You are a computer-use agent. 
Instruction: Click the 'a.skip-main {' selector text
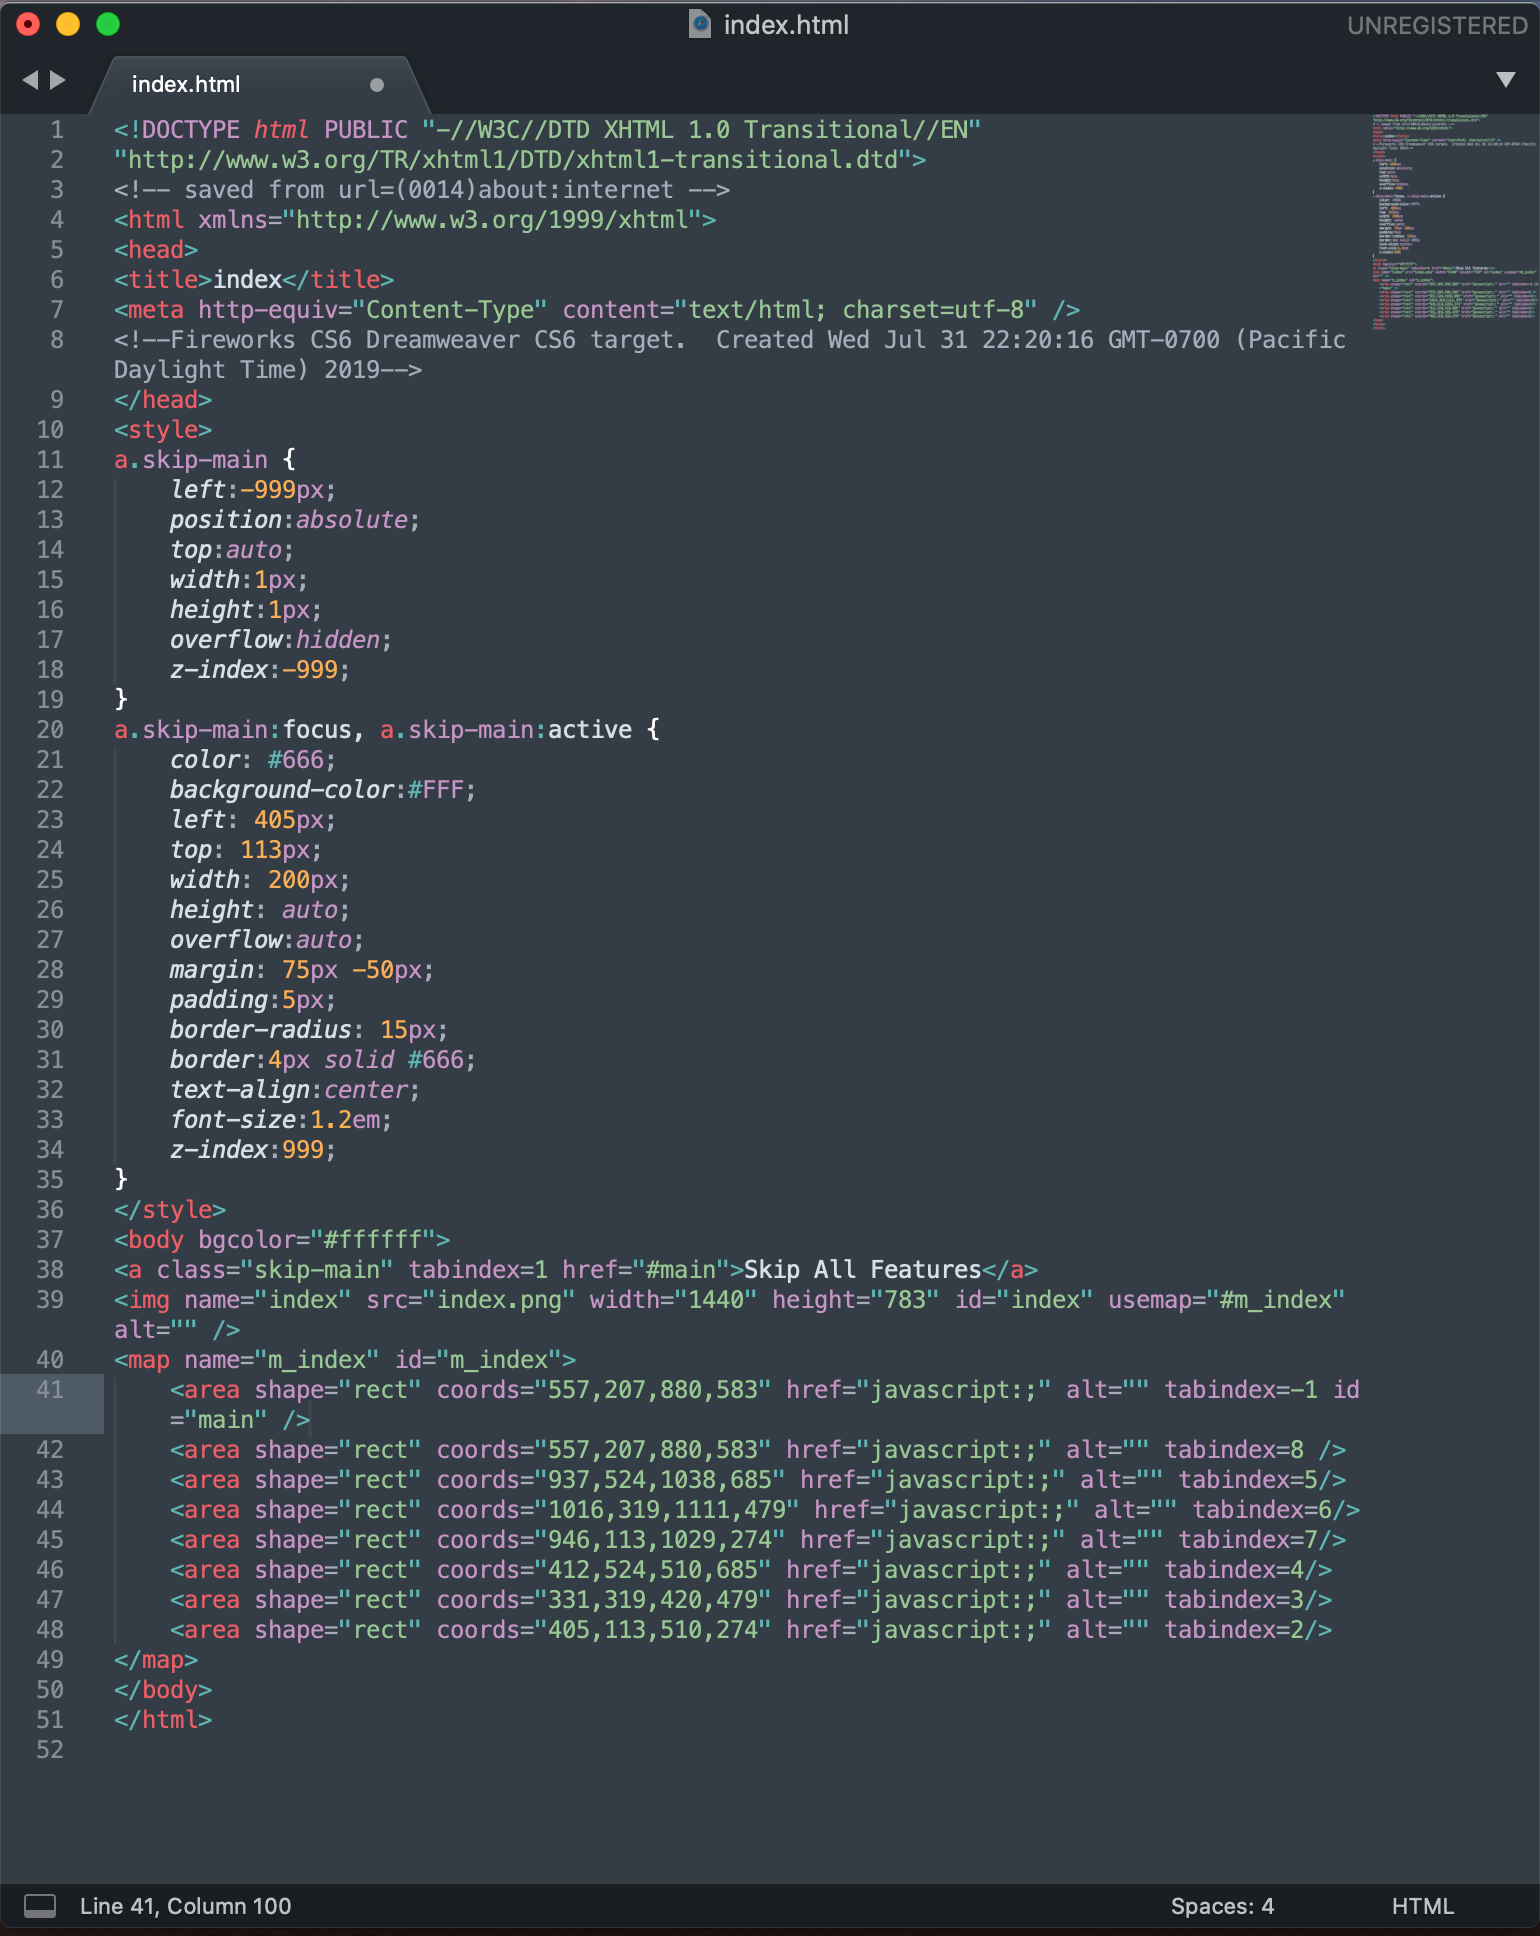coord(205,460)
